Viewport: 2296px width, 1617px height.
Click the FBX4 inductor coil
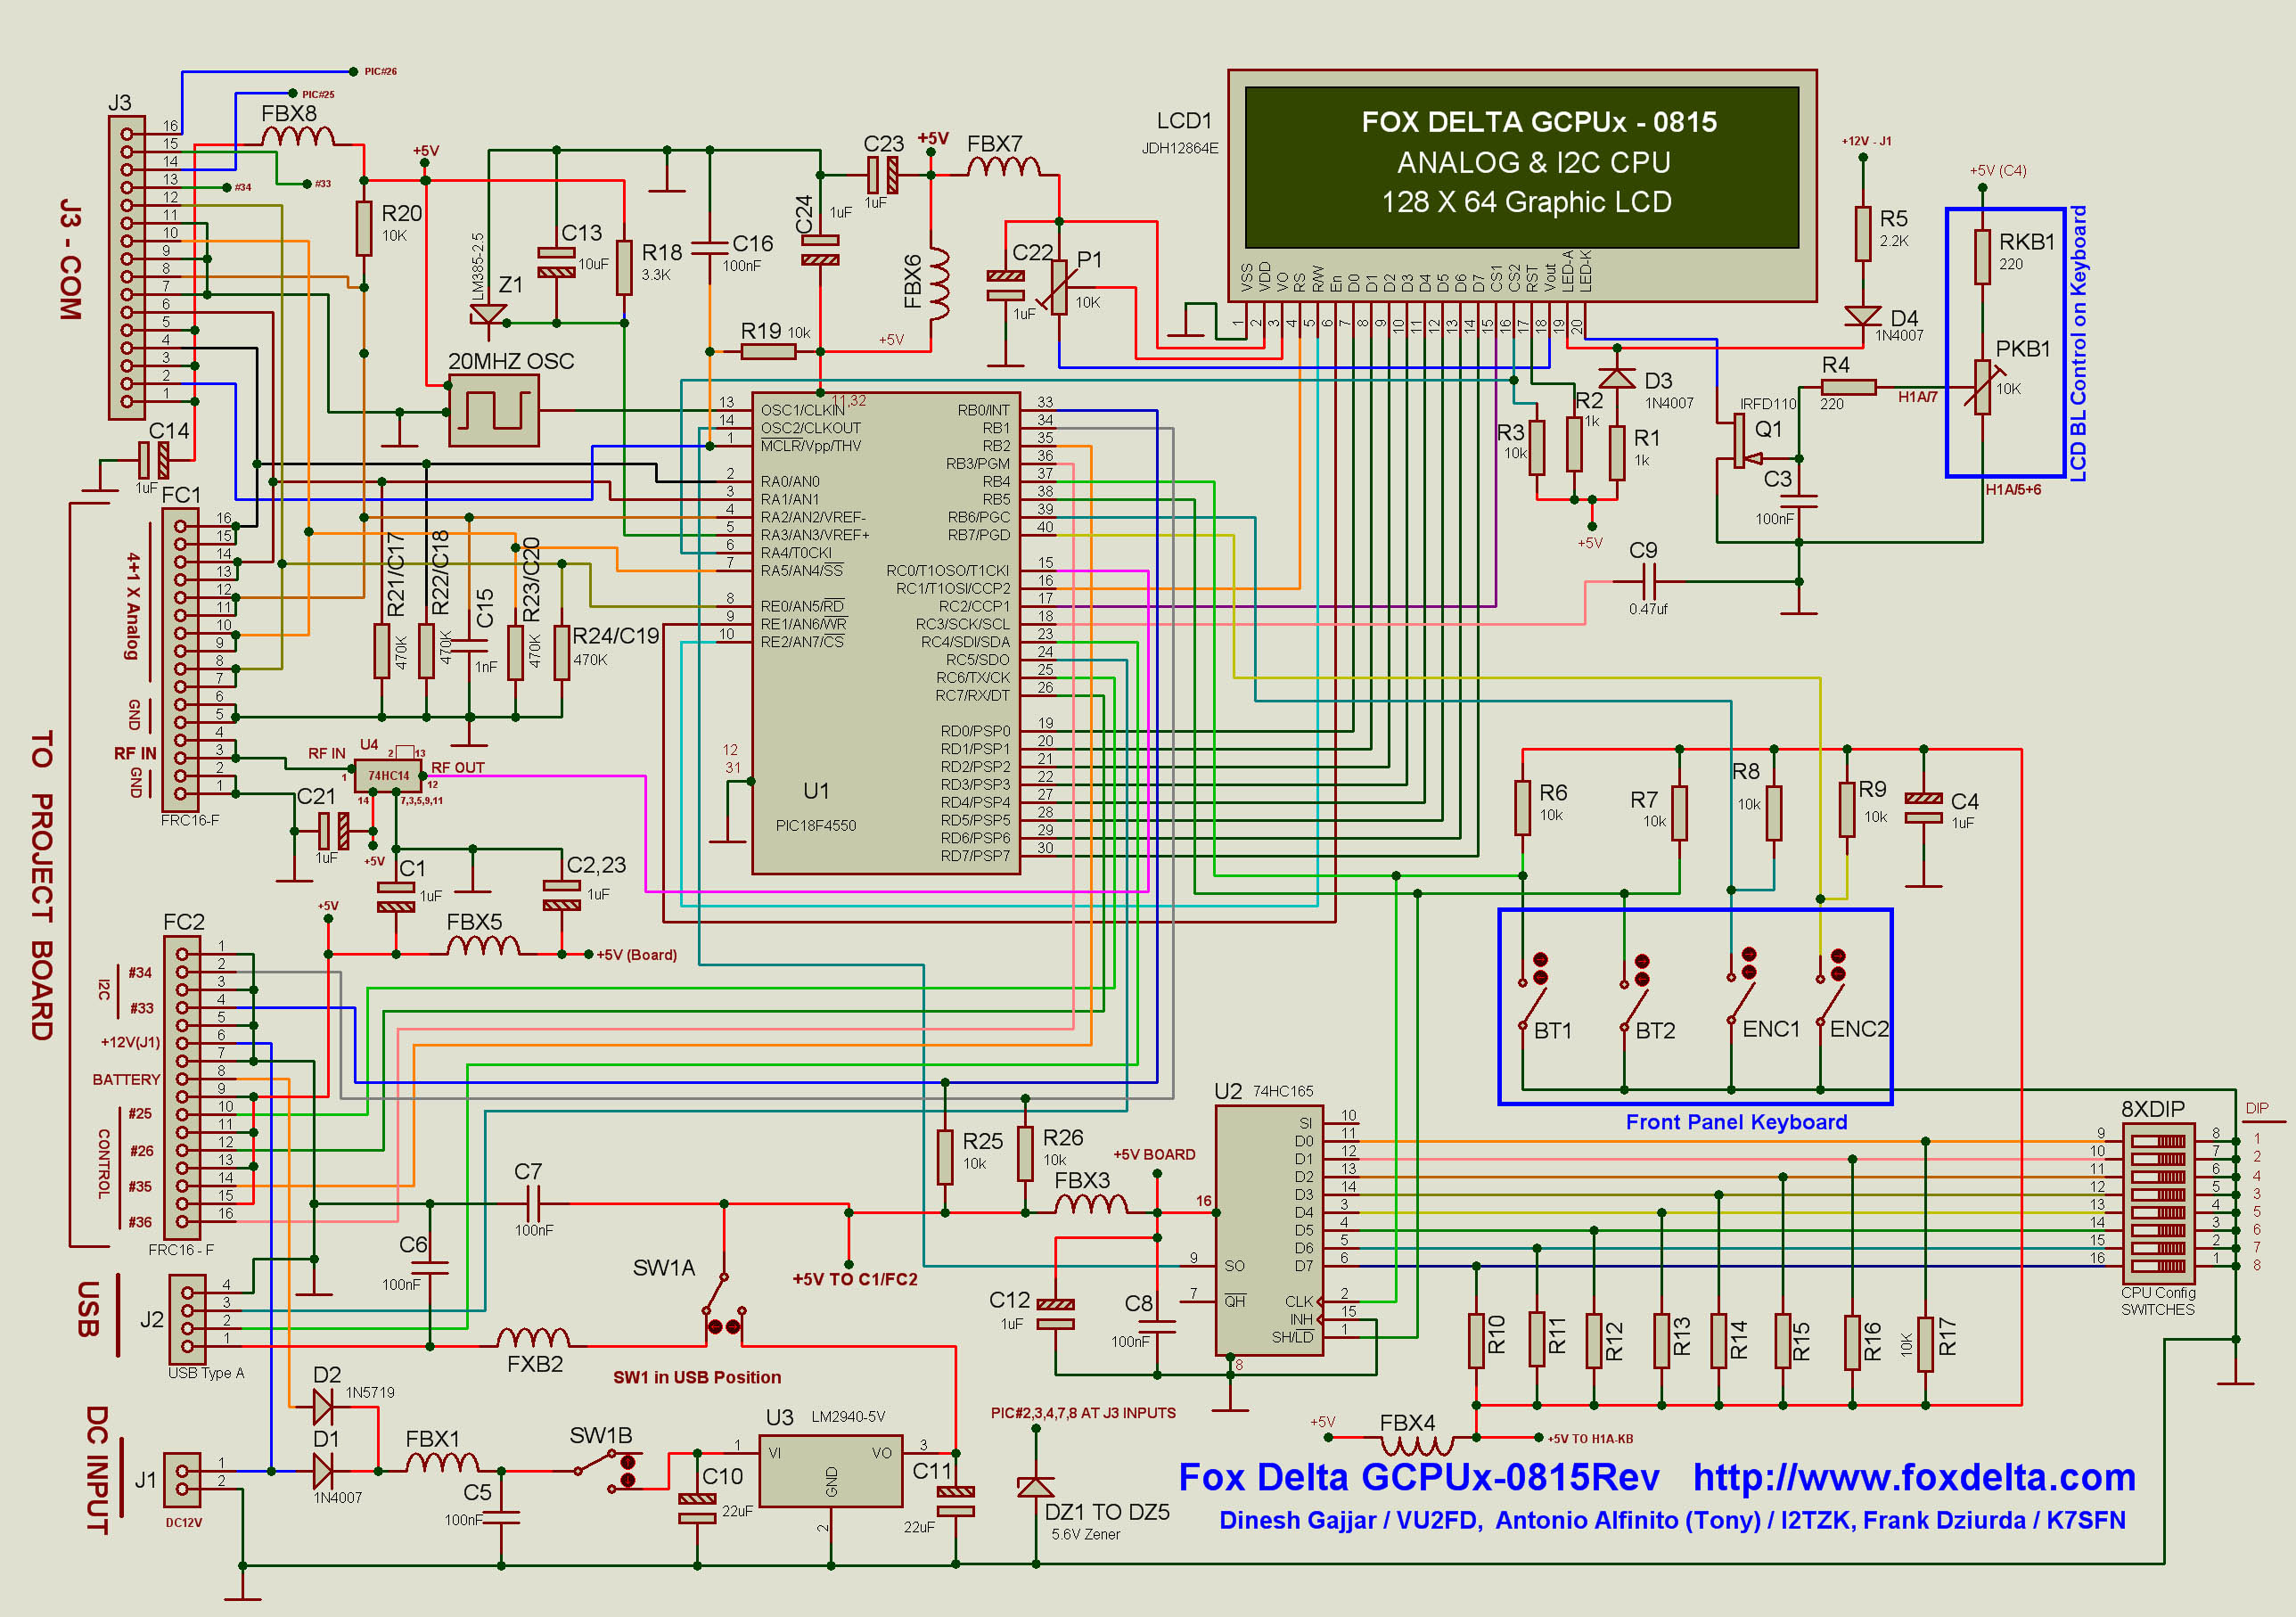pos(1417,1445)
